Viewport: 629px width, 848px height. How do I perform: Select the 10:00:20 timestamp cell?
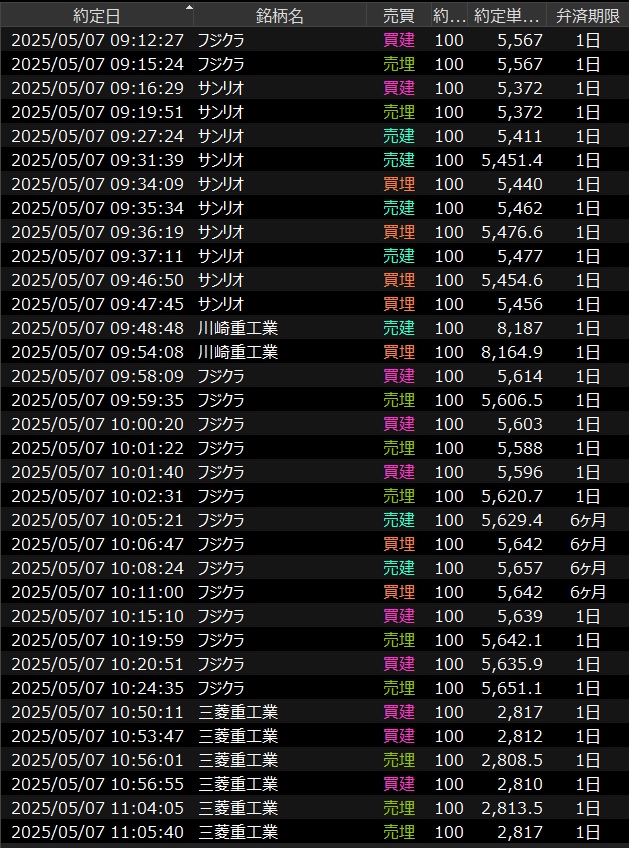pos(97,423)
